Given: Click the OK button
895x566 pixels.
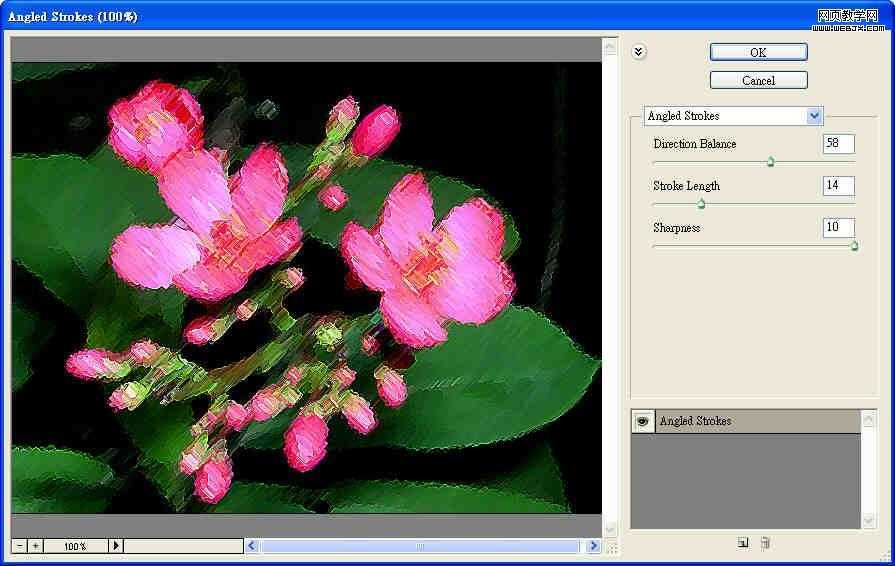Looking at the screenshot, I should (758, 52).
